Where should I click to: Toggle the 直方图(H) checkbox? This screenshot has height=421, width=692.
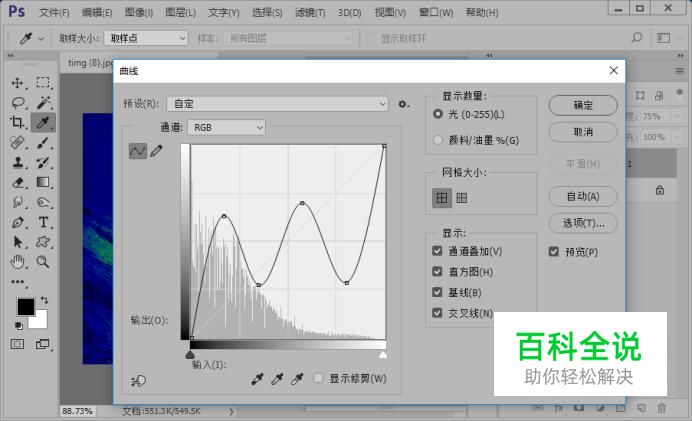437,271
